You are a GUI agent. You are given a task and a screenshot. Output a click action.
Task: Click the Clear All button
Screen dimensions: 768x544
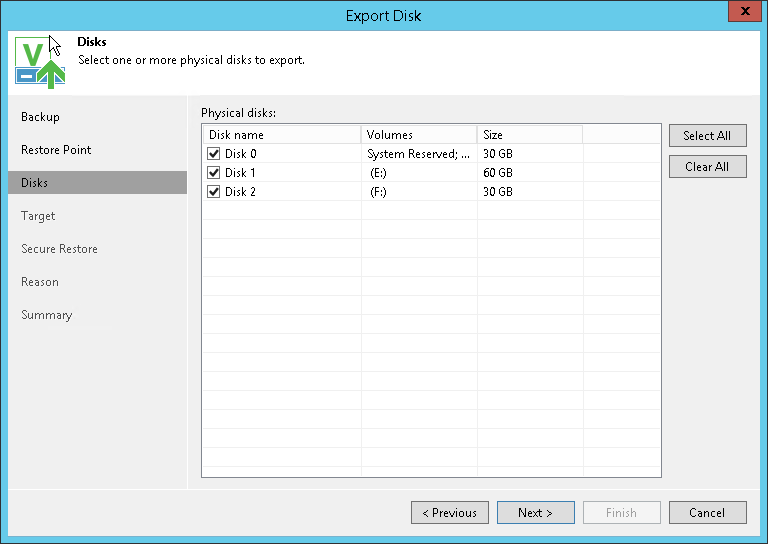click(x=708, y=167)
